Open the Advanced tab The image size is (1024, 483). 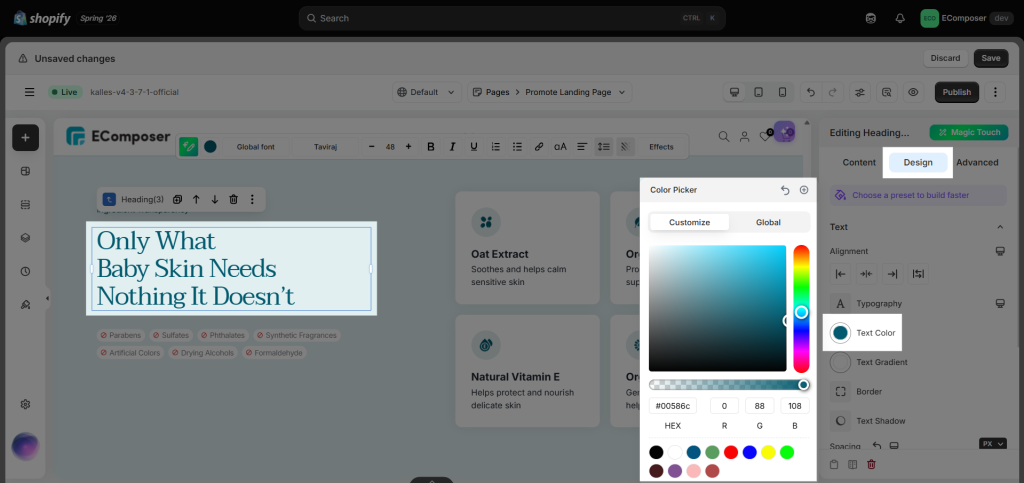point(977,163)
